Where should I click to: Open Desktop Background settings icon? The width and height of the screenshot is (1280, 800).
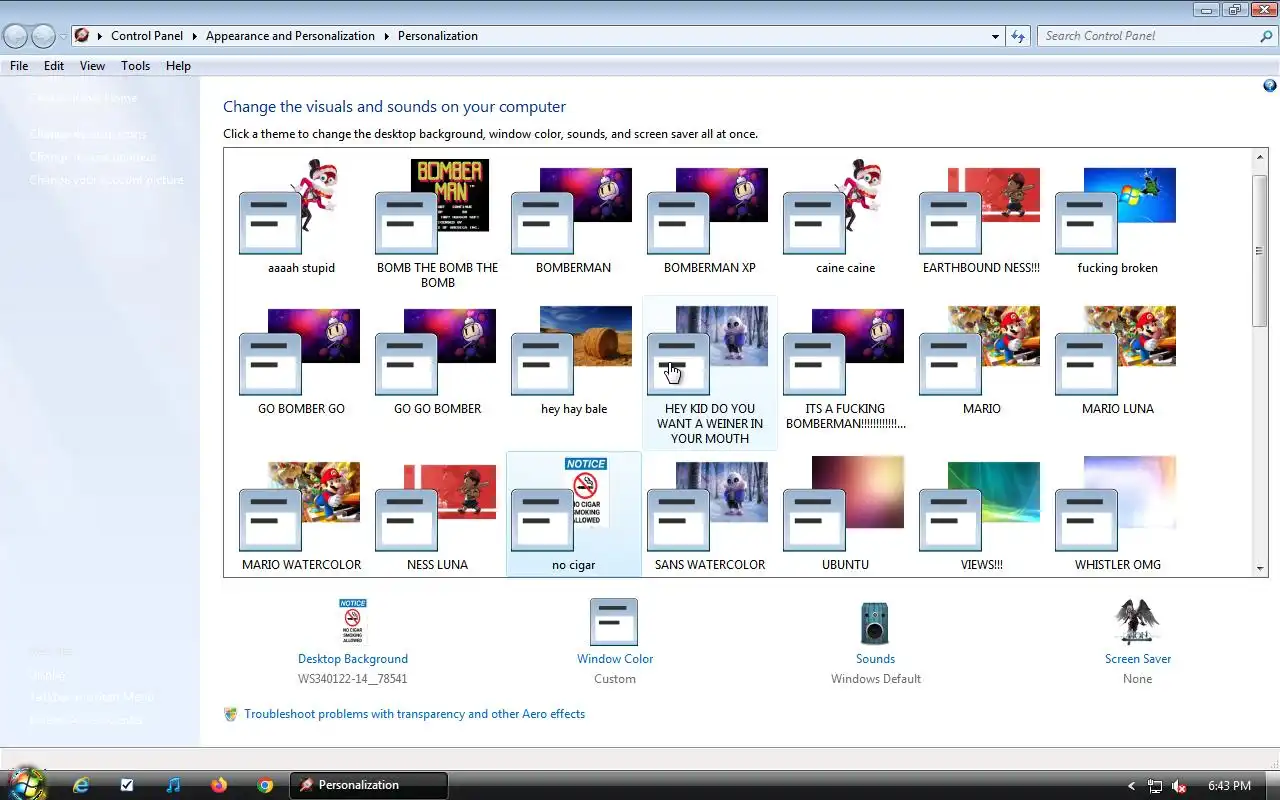(353, 622)
